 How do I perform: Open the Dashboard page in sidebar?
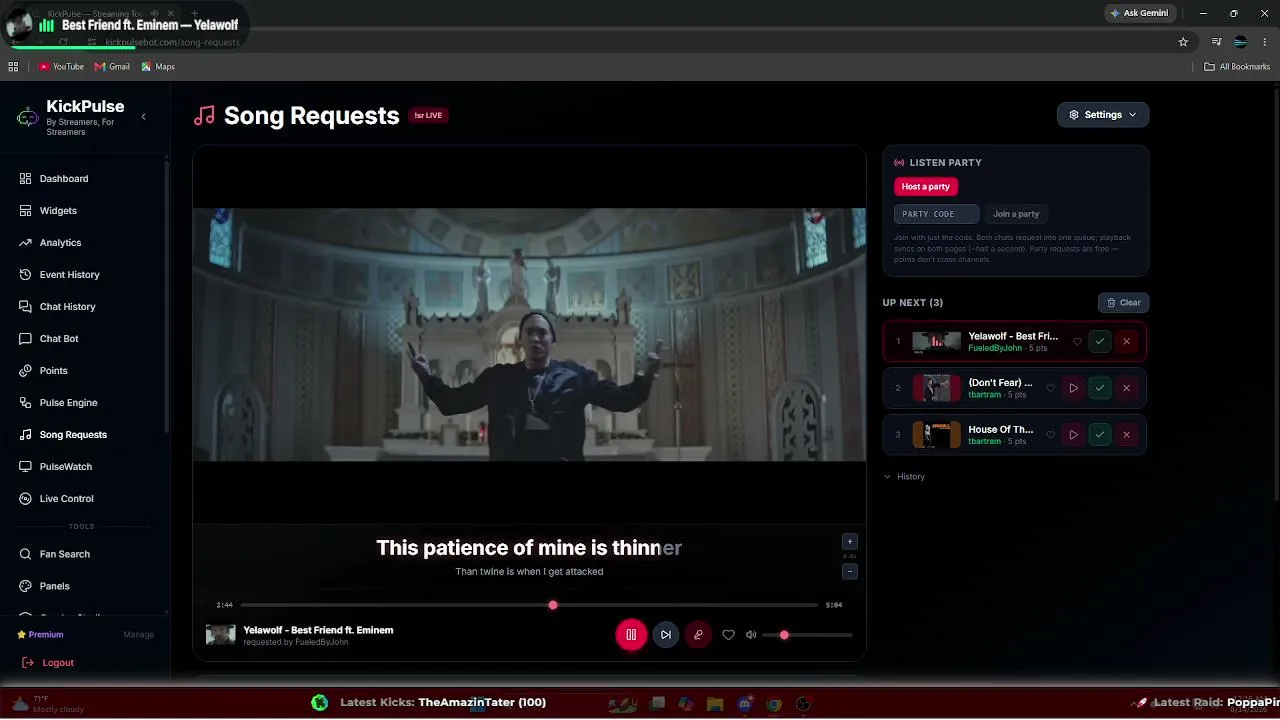click(x=64, y=179)
